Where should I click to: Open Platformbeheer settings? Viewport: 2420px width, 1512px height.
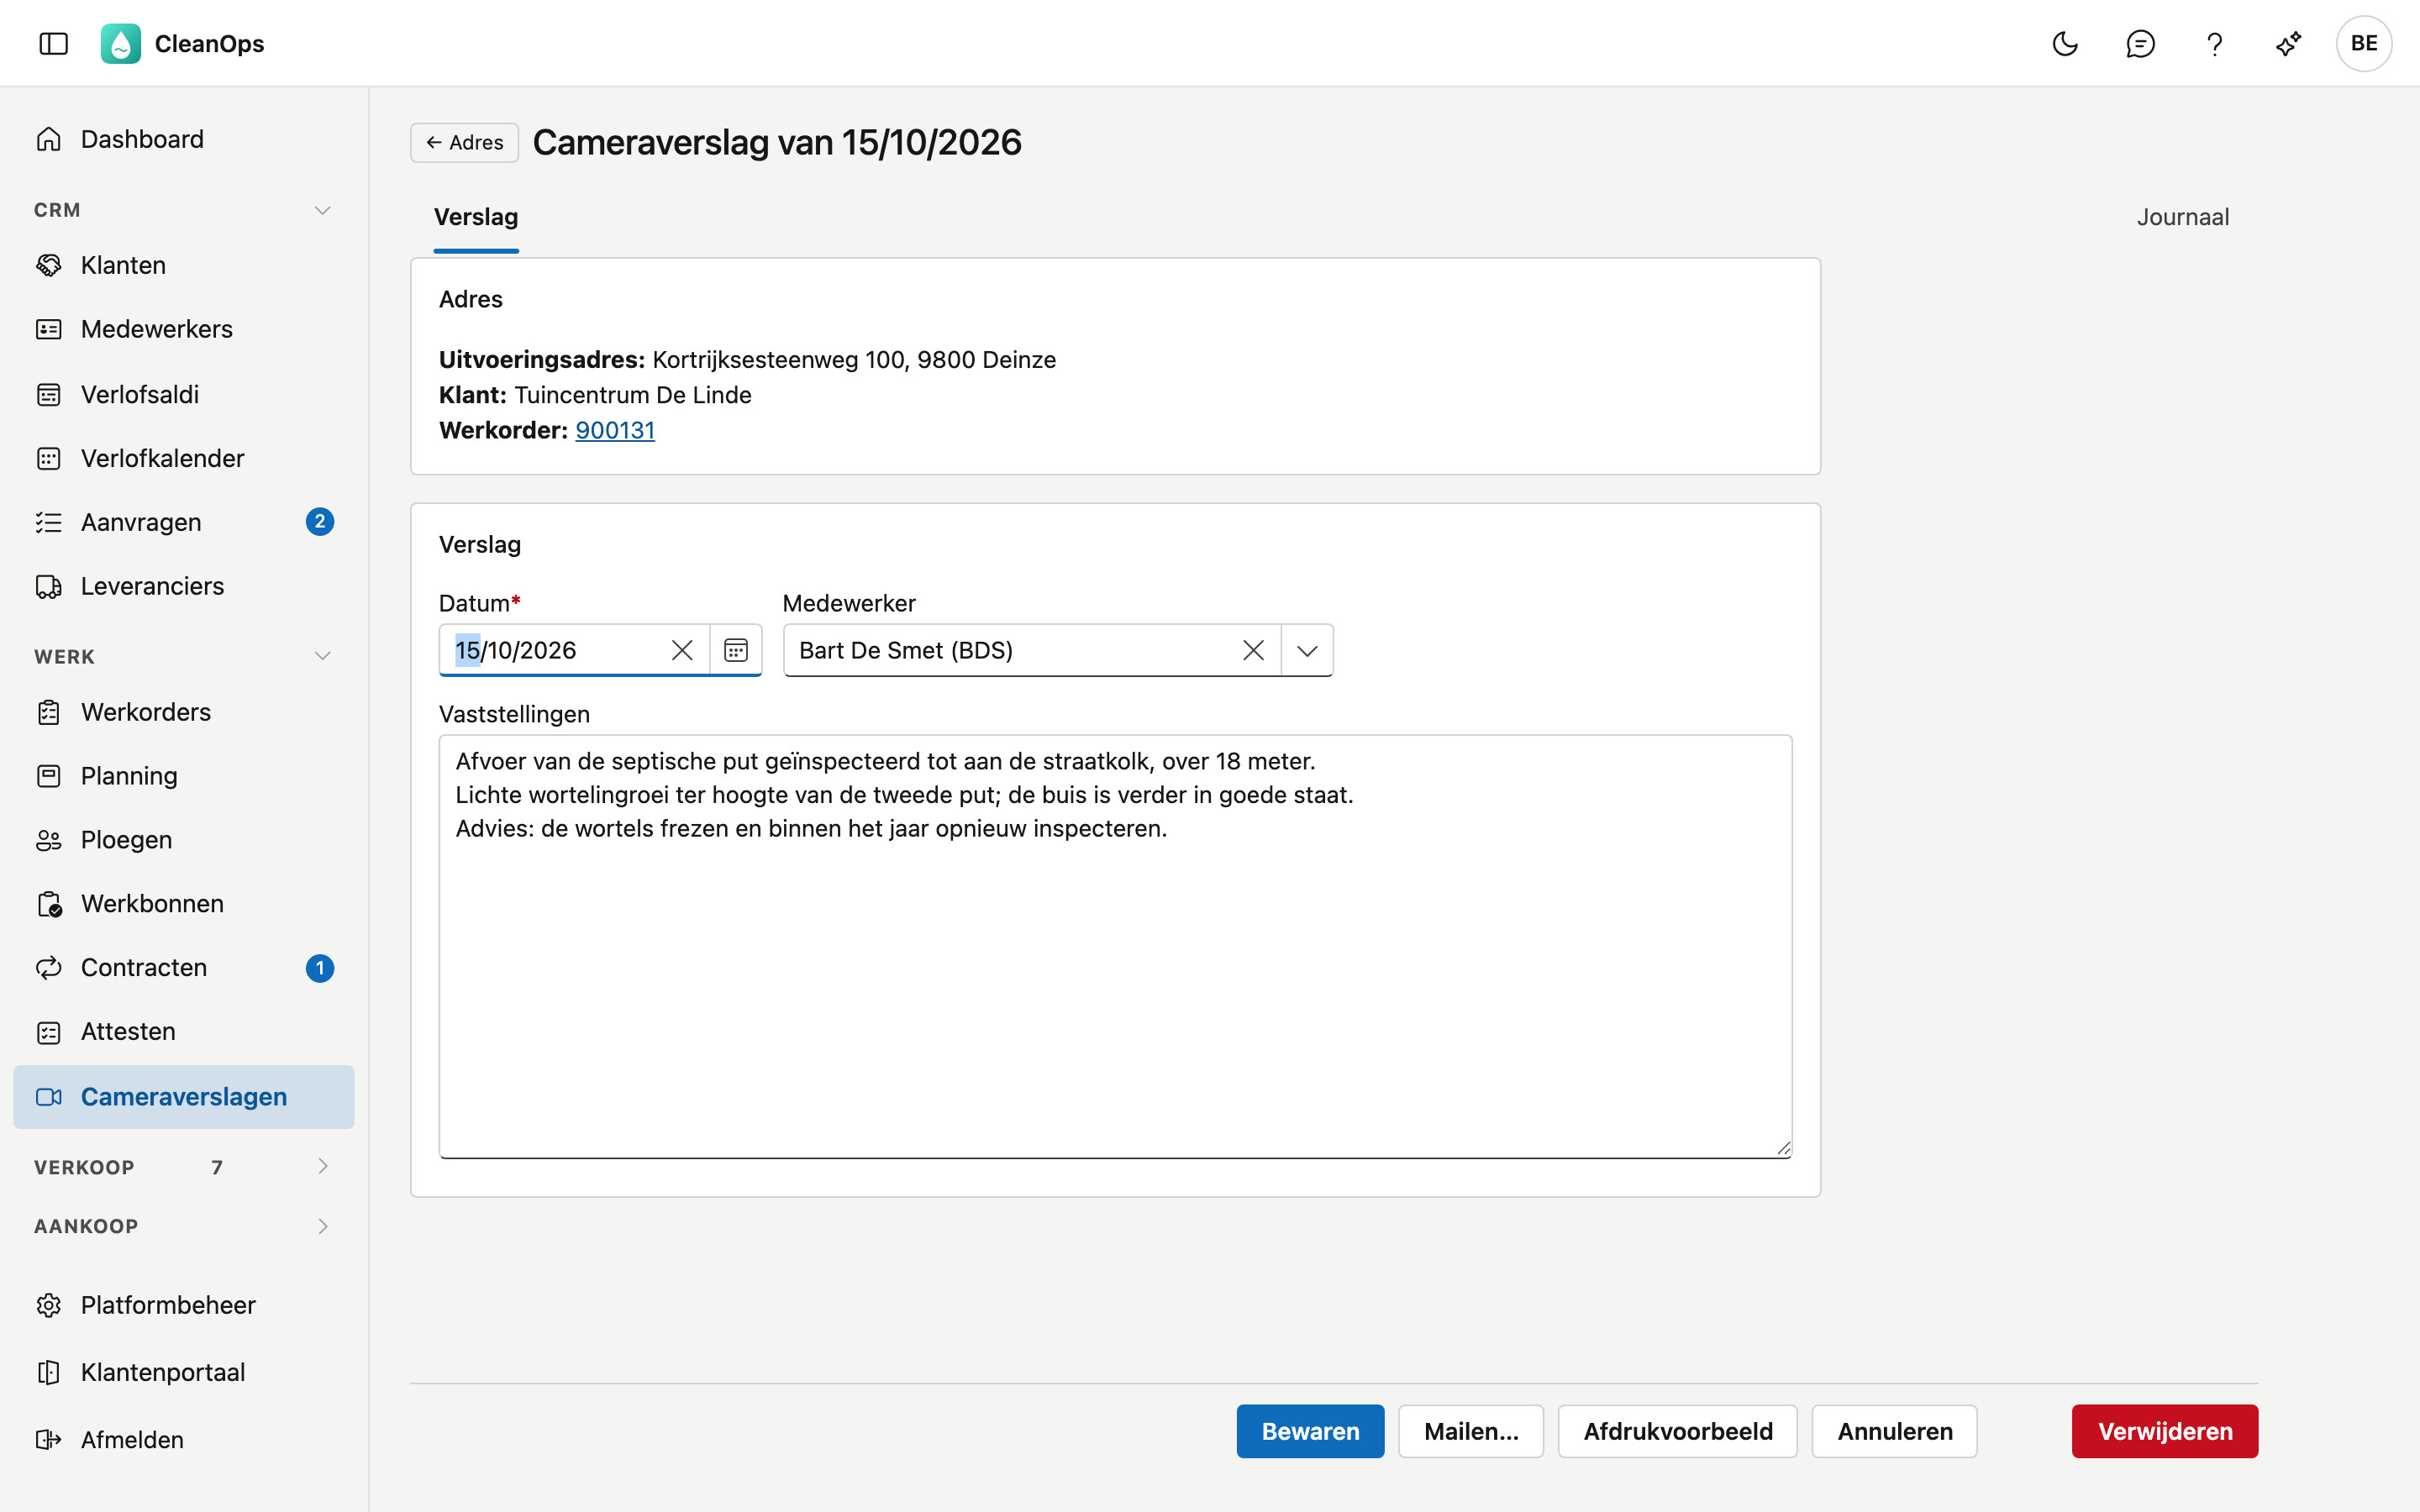184,1305
